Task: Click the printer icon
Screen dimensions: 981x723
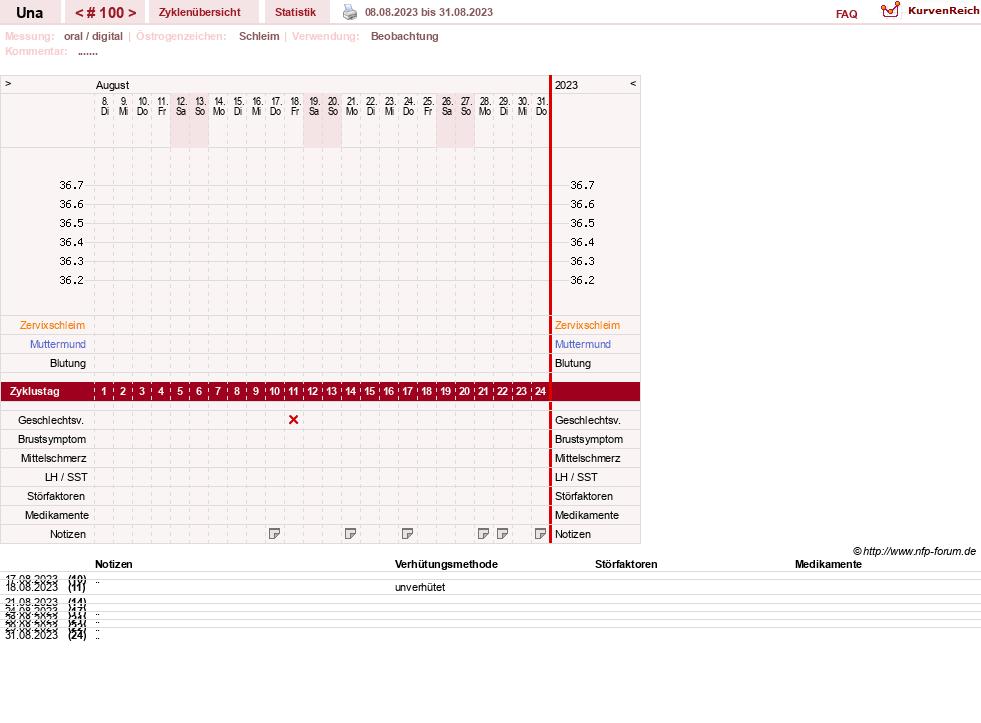Action: pos(350,12)
